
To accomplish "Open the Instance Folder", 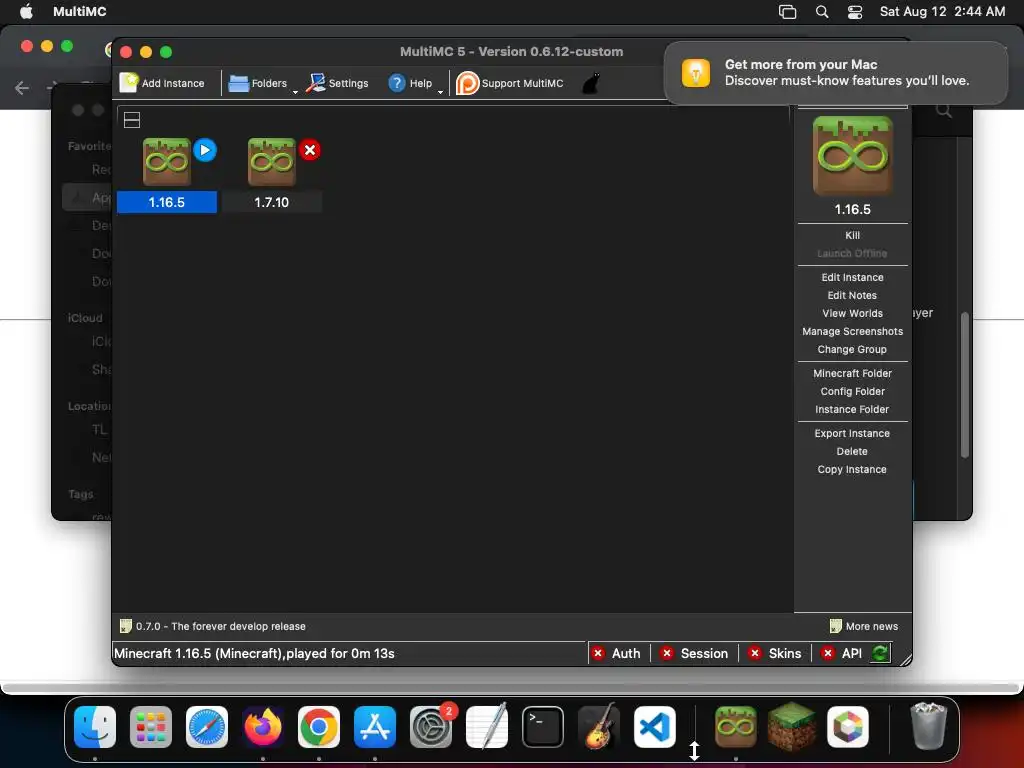I will tap(852, 409).
